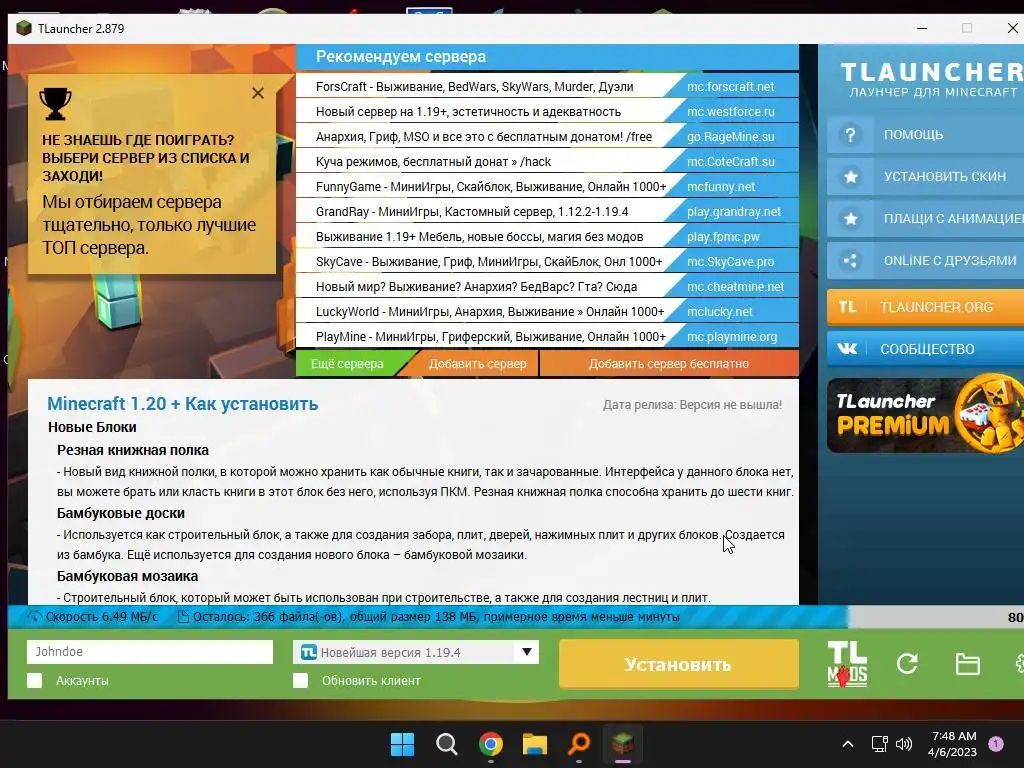The width and height of the screenshot is (1024, 768).
Task: Launch Google Chrome from the taskbar
Action: pos(490,744)
